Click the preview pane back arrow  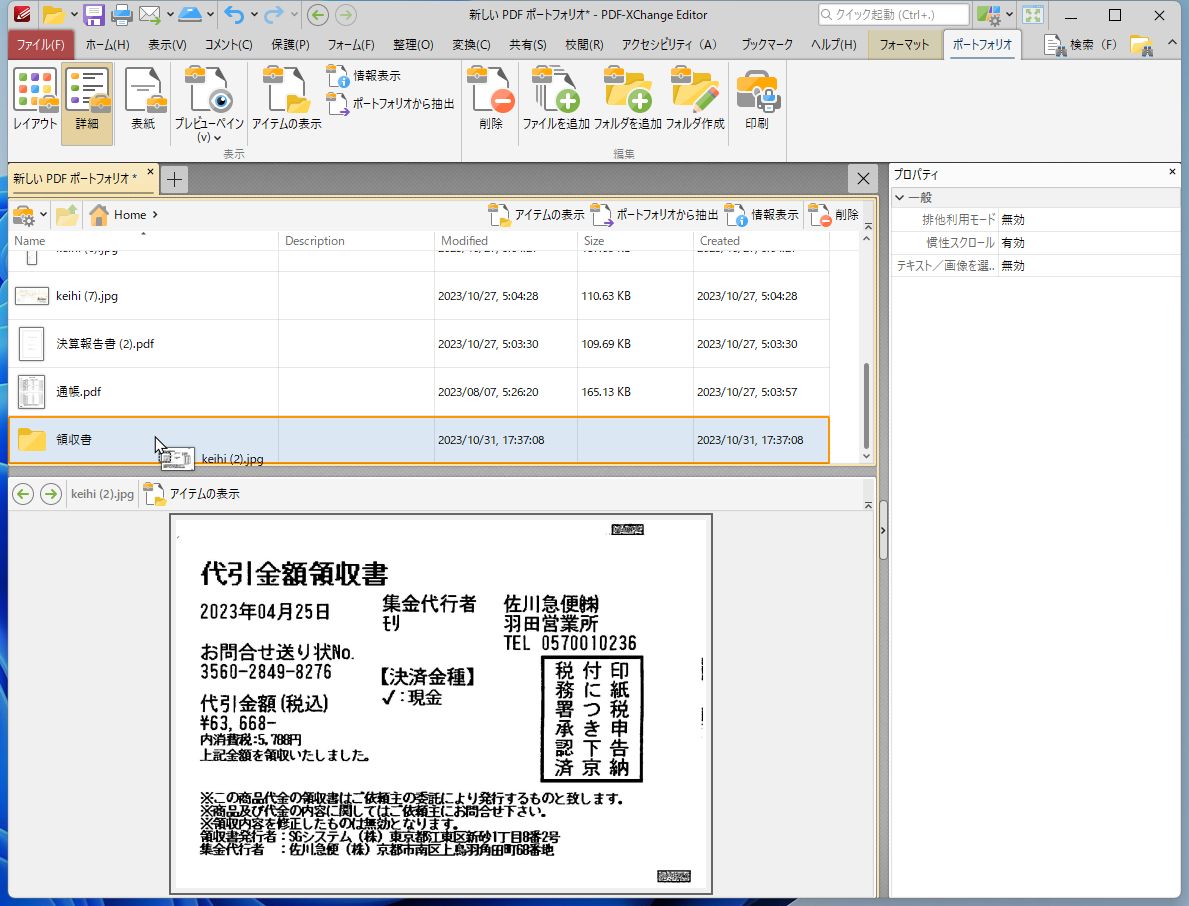[24, 494]
